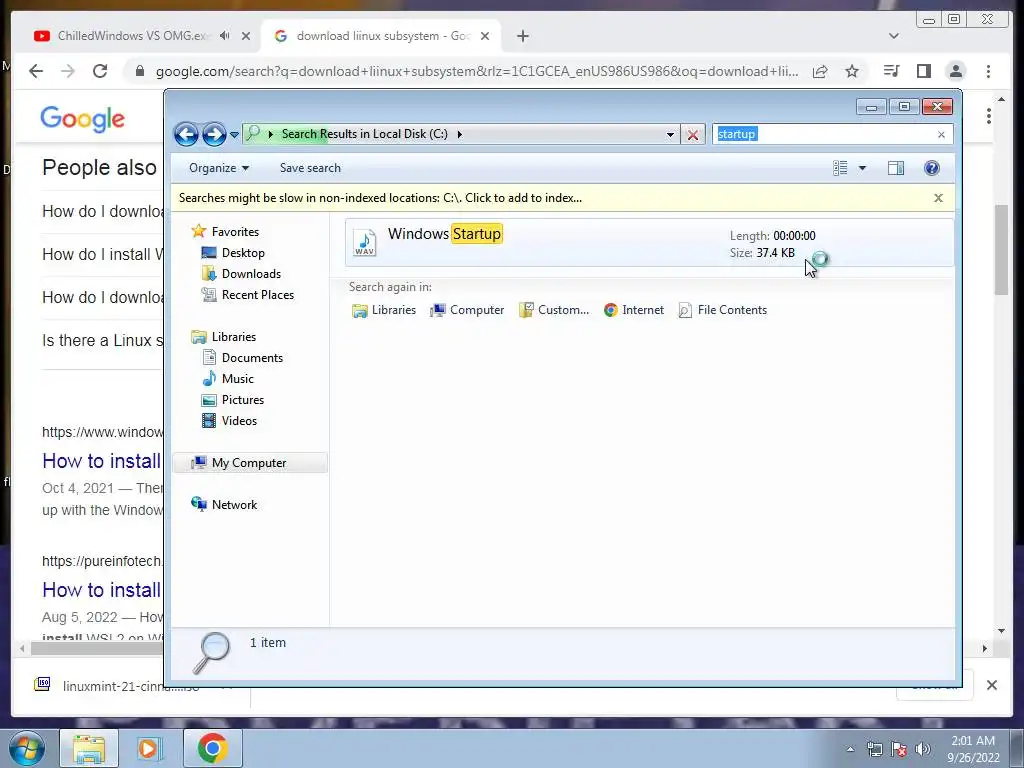Open Desktop in navigation pane
1024x768 pixels.
(233, 253)
